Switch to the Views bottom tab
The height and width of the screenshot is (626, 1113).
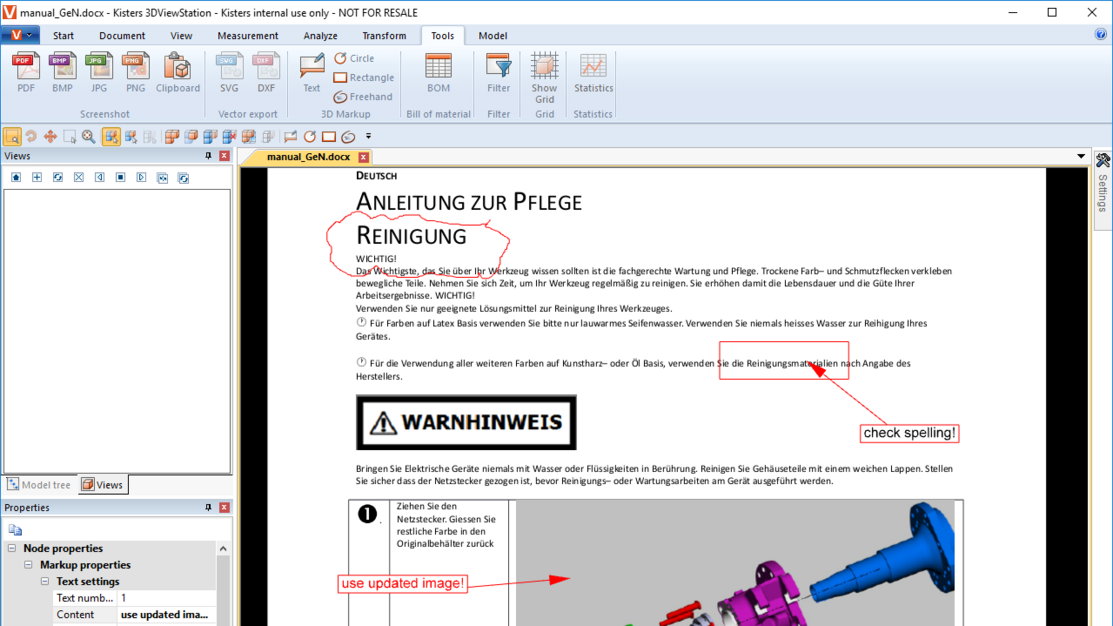102,485
